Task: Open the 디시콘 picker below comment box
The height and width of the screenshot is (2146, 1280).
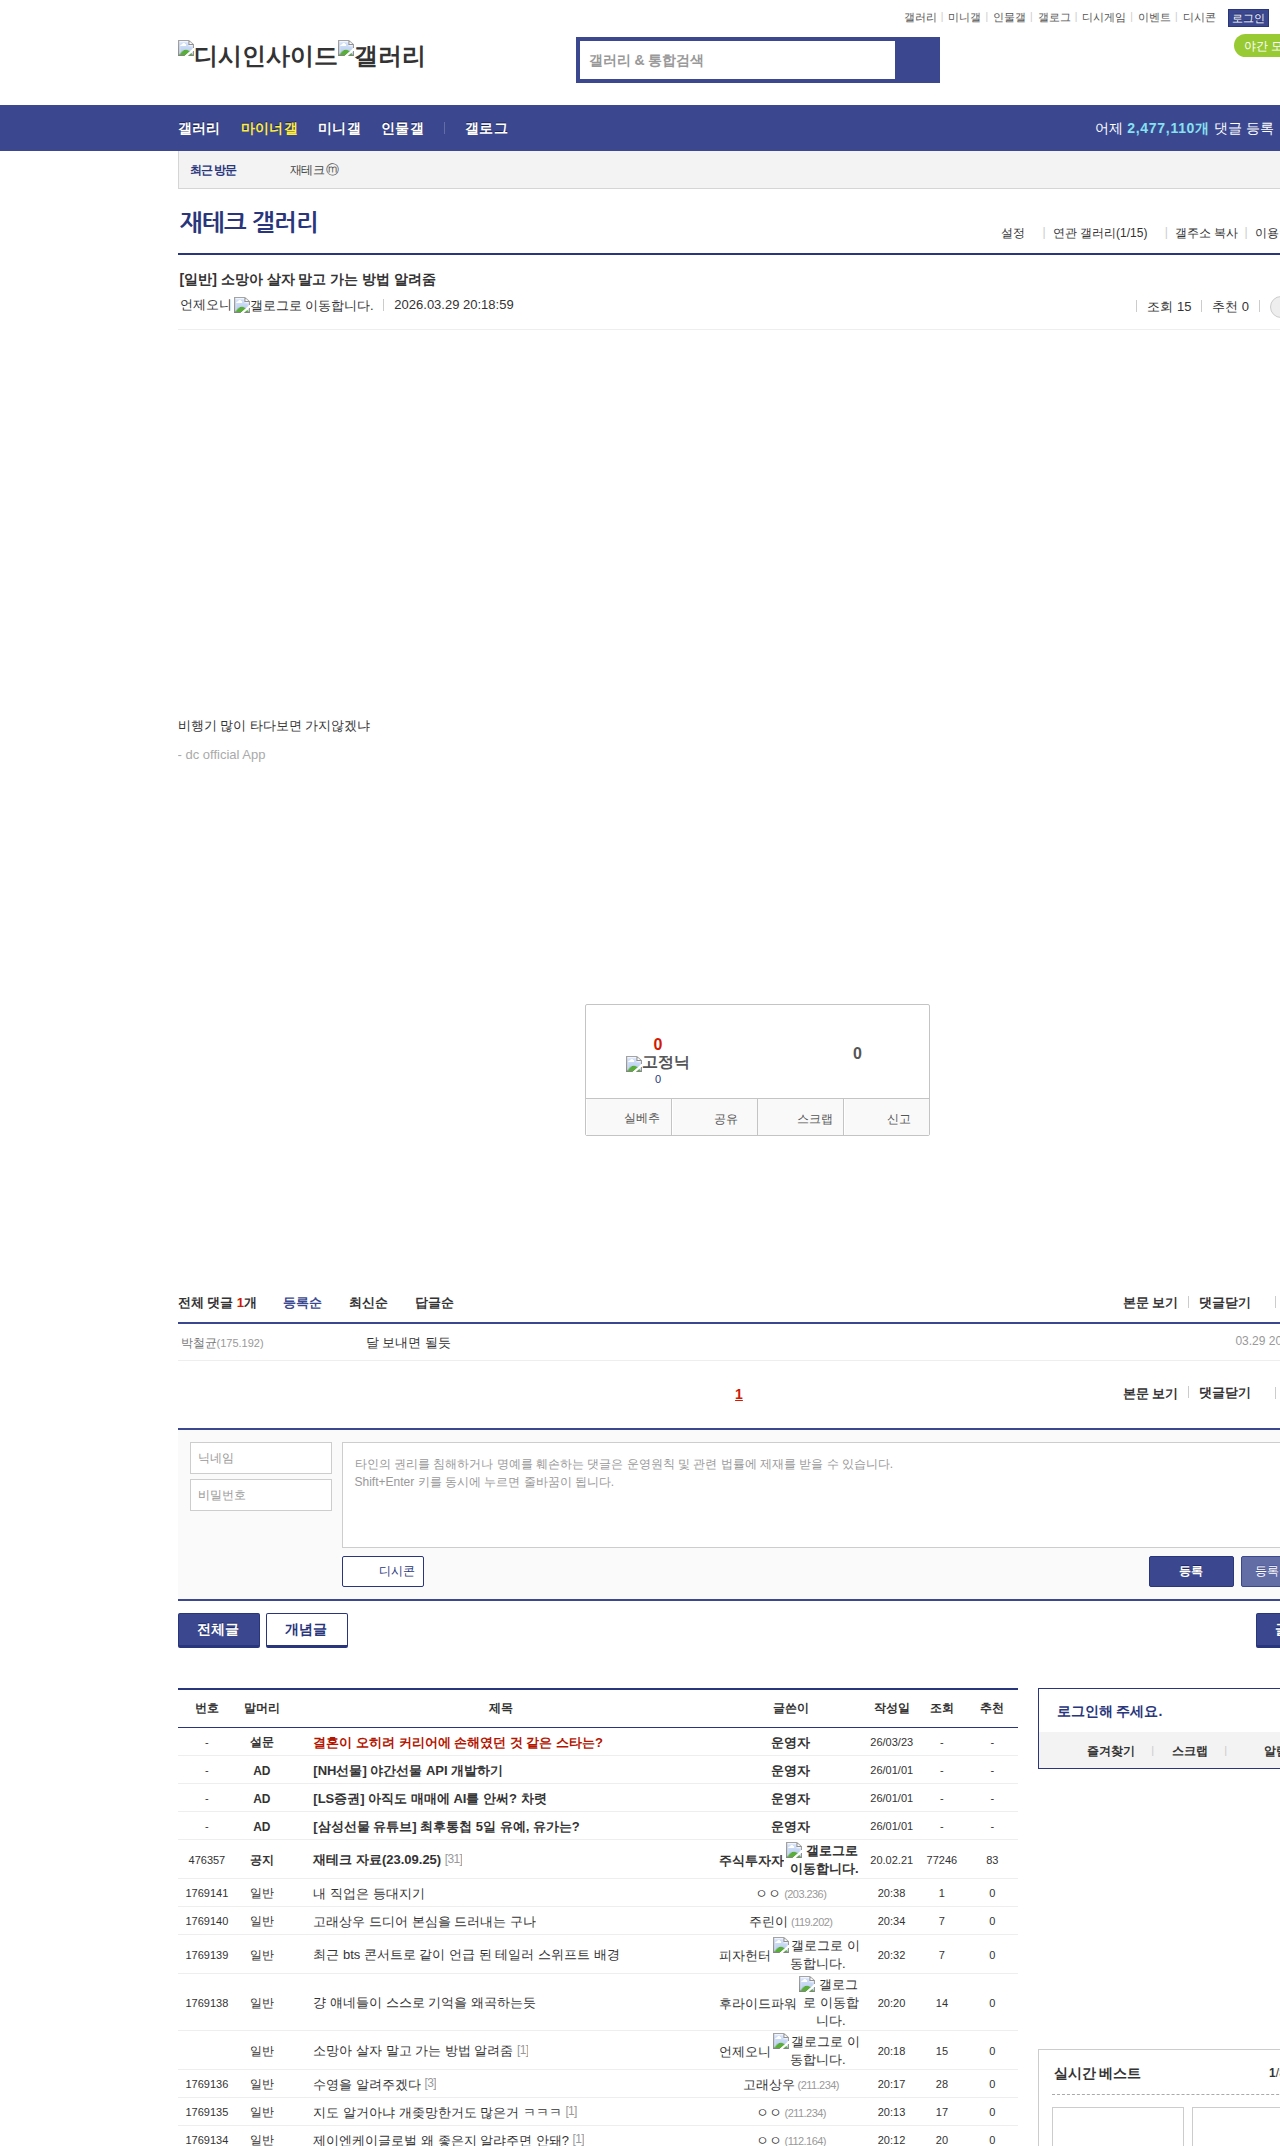Action: (383, 1571)
